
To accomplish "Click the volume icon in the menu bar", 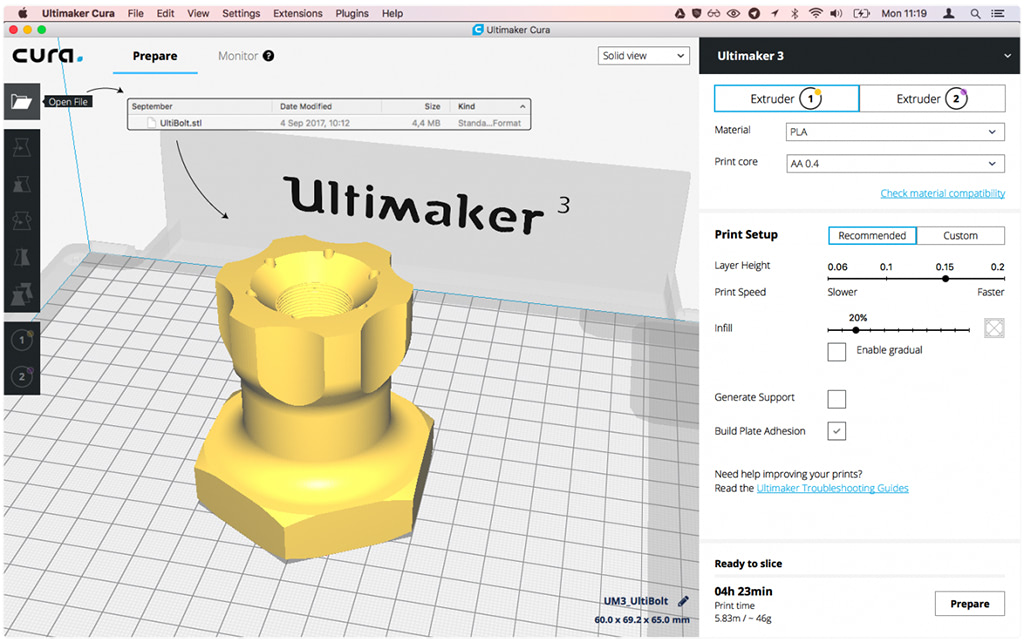I will pos(836,13).
